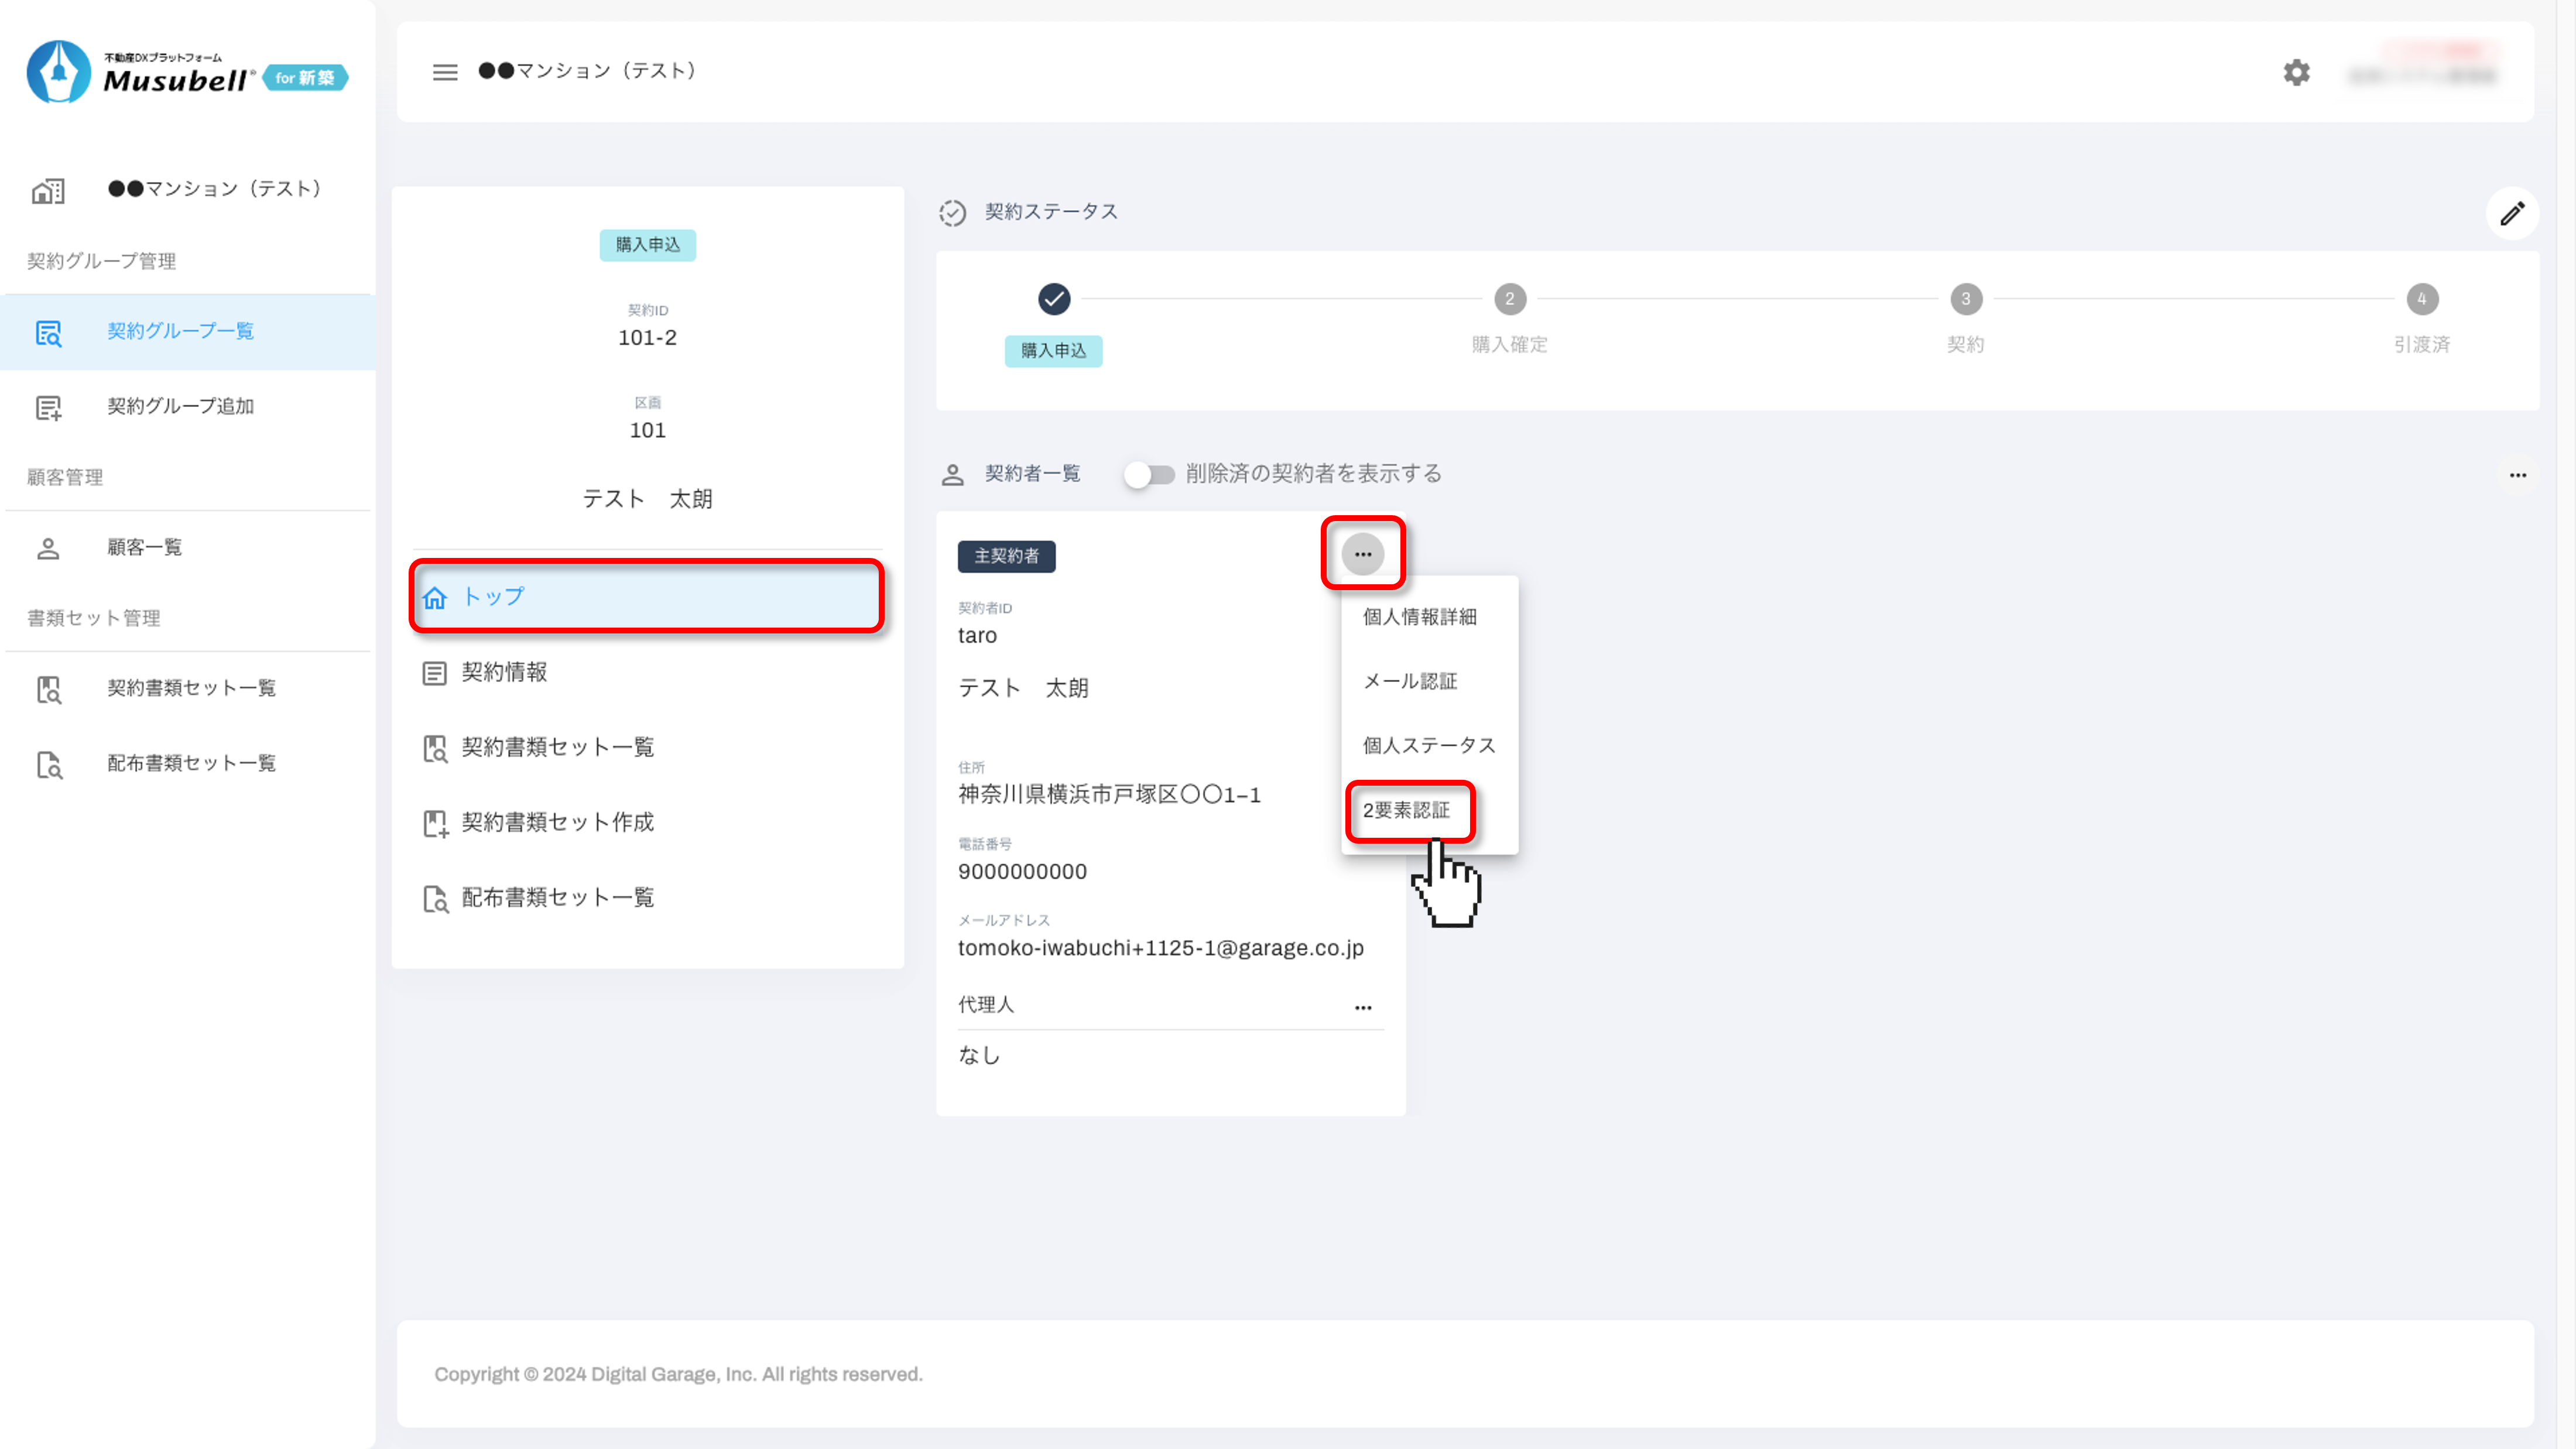Select メール認証 menu entry

(1410, 681)
